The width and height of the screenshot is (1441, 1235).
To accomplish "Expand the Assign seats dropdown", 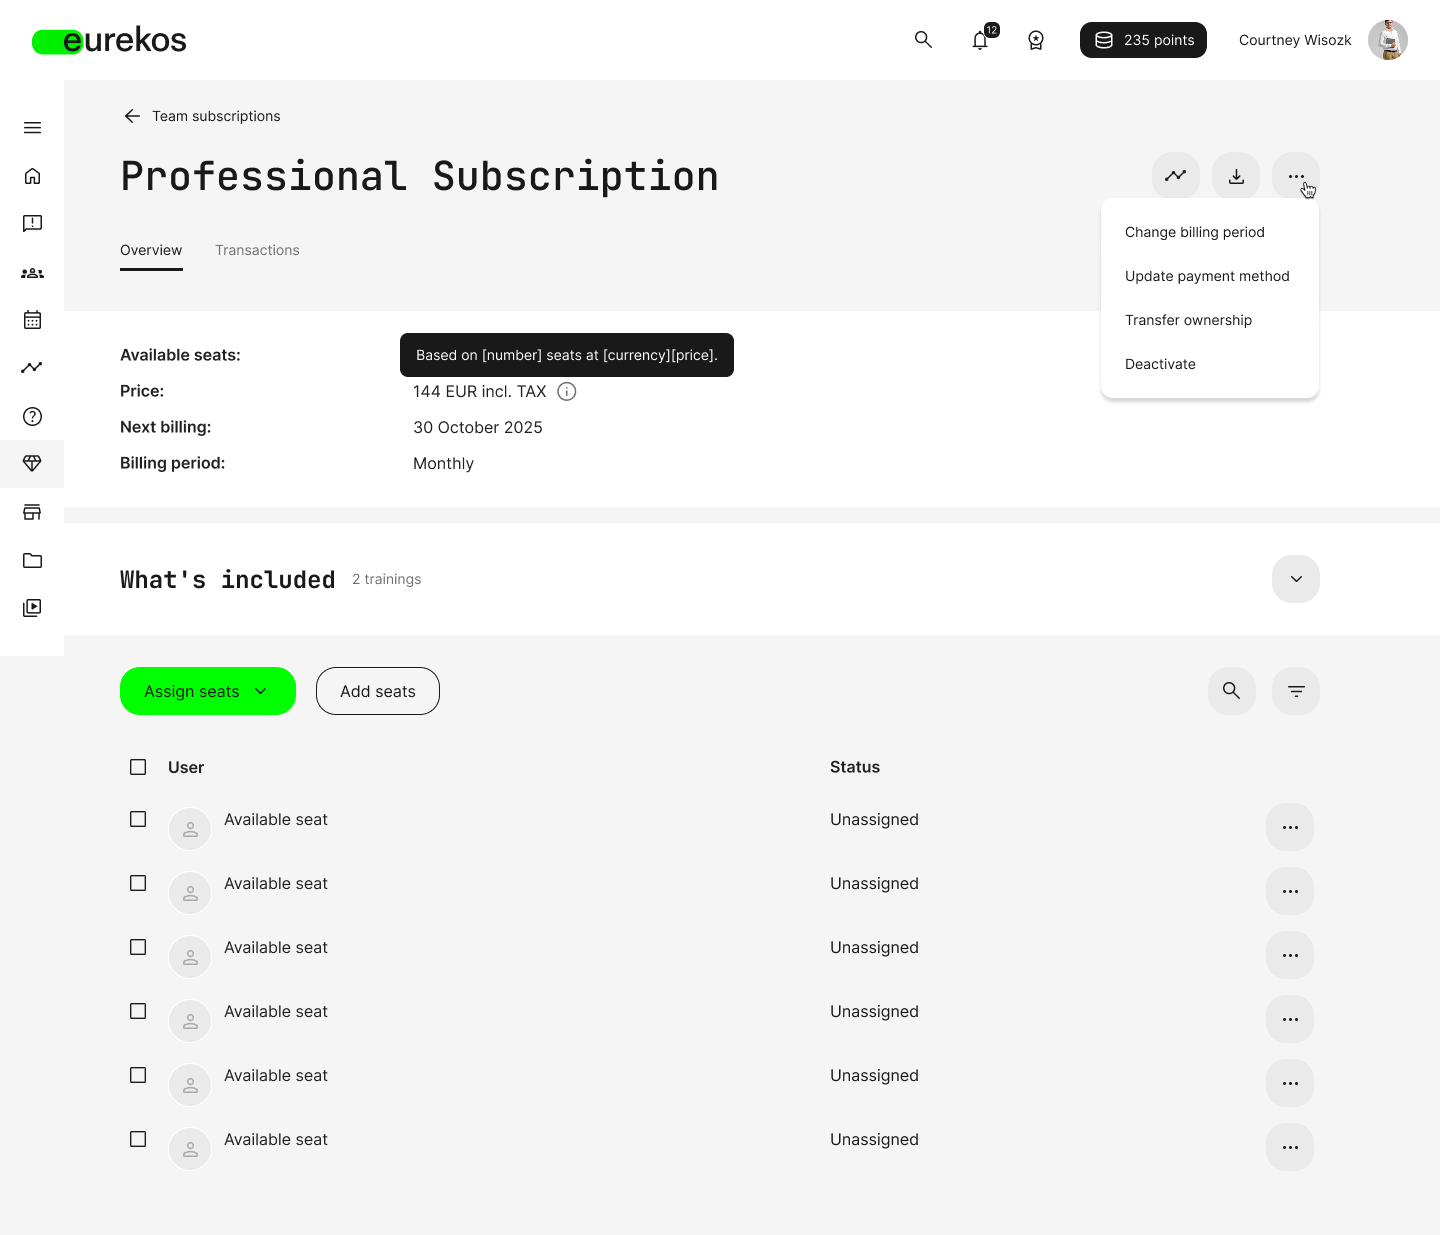I will [x=207, y=691].
